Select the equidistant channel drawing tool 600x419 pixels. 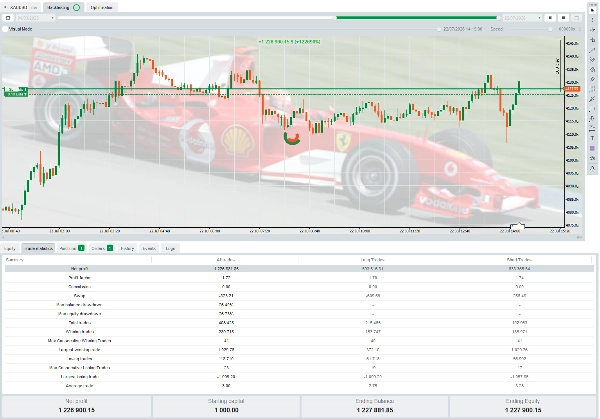592,60
